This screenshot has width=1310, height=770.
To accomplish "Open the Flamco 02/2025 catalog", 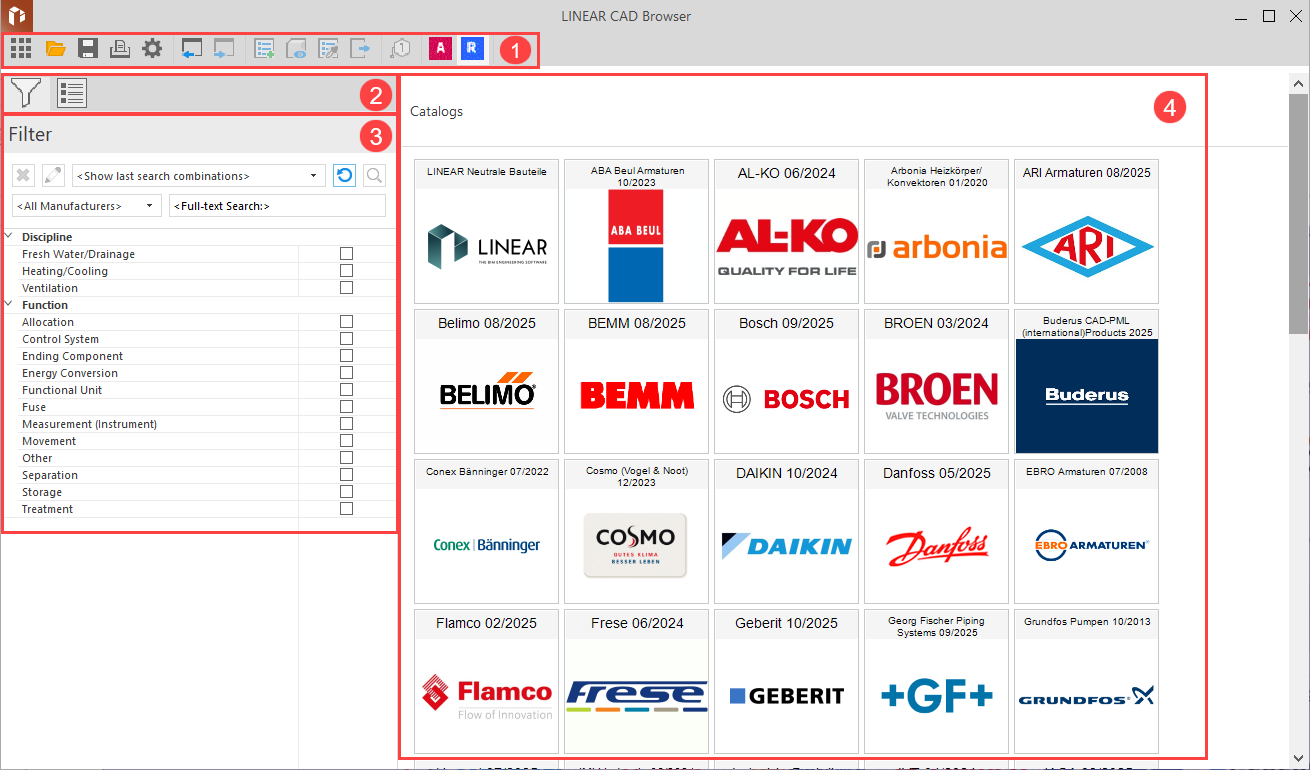I will pos(487,681).
